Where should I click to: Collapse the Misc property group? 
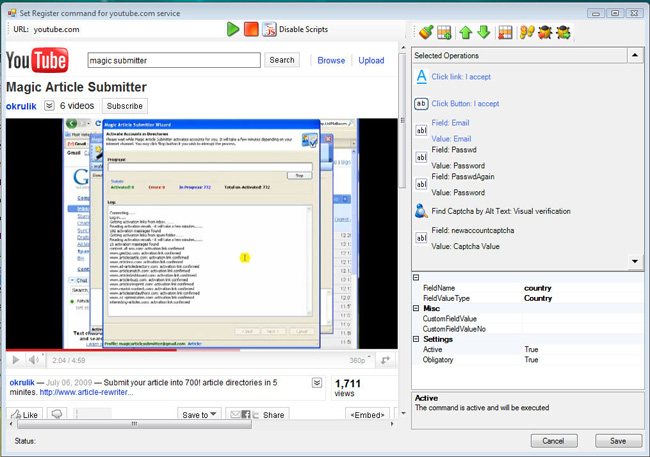point(416,308)
